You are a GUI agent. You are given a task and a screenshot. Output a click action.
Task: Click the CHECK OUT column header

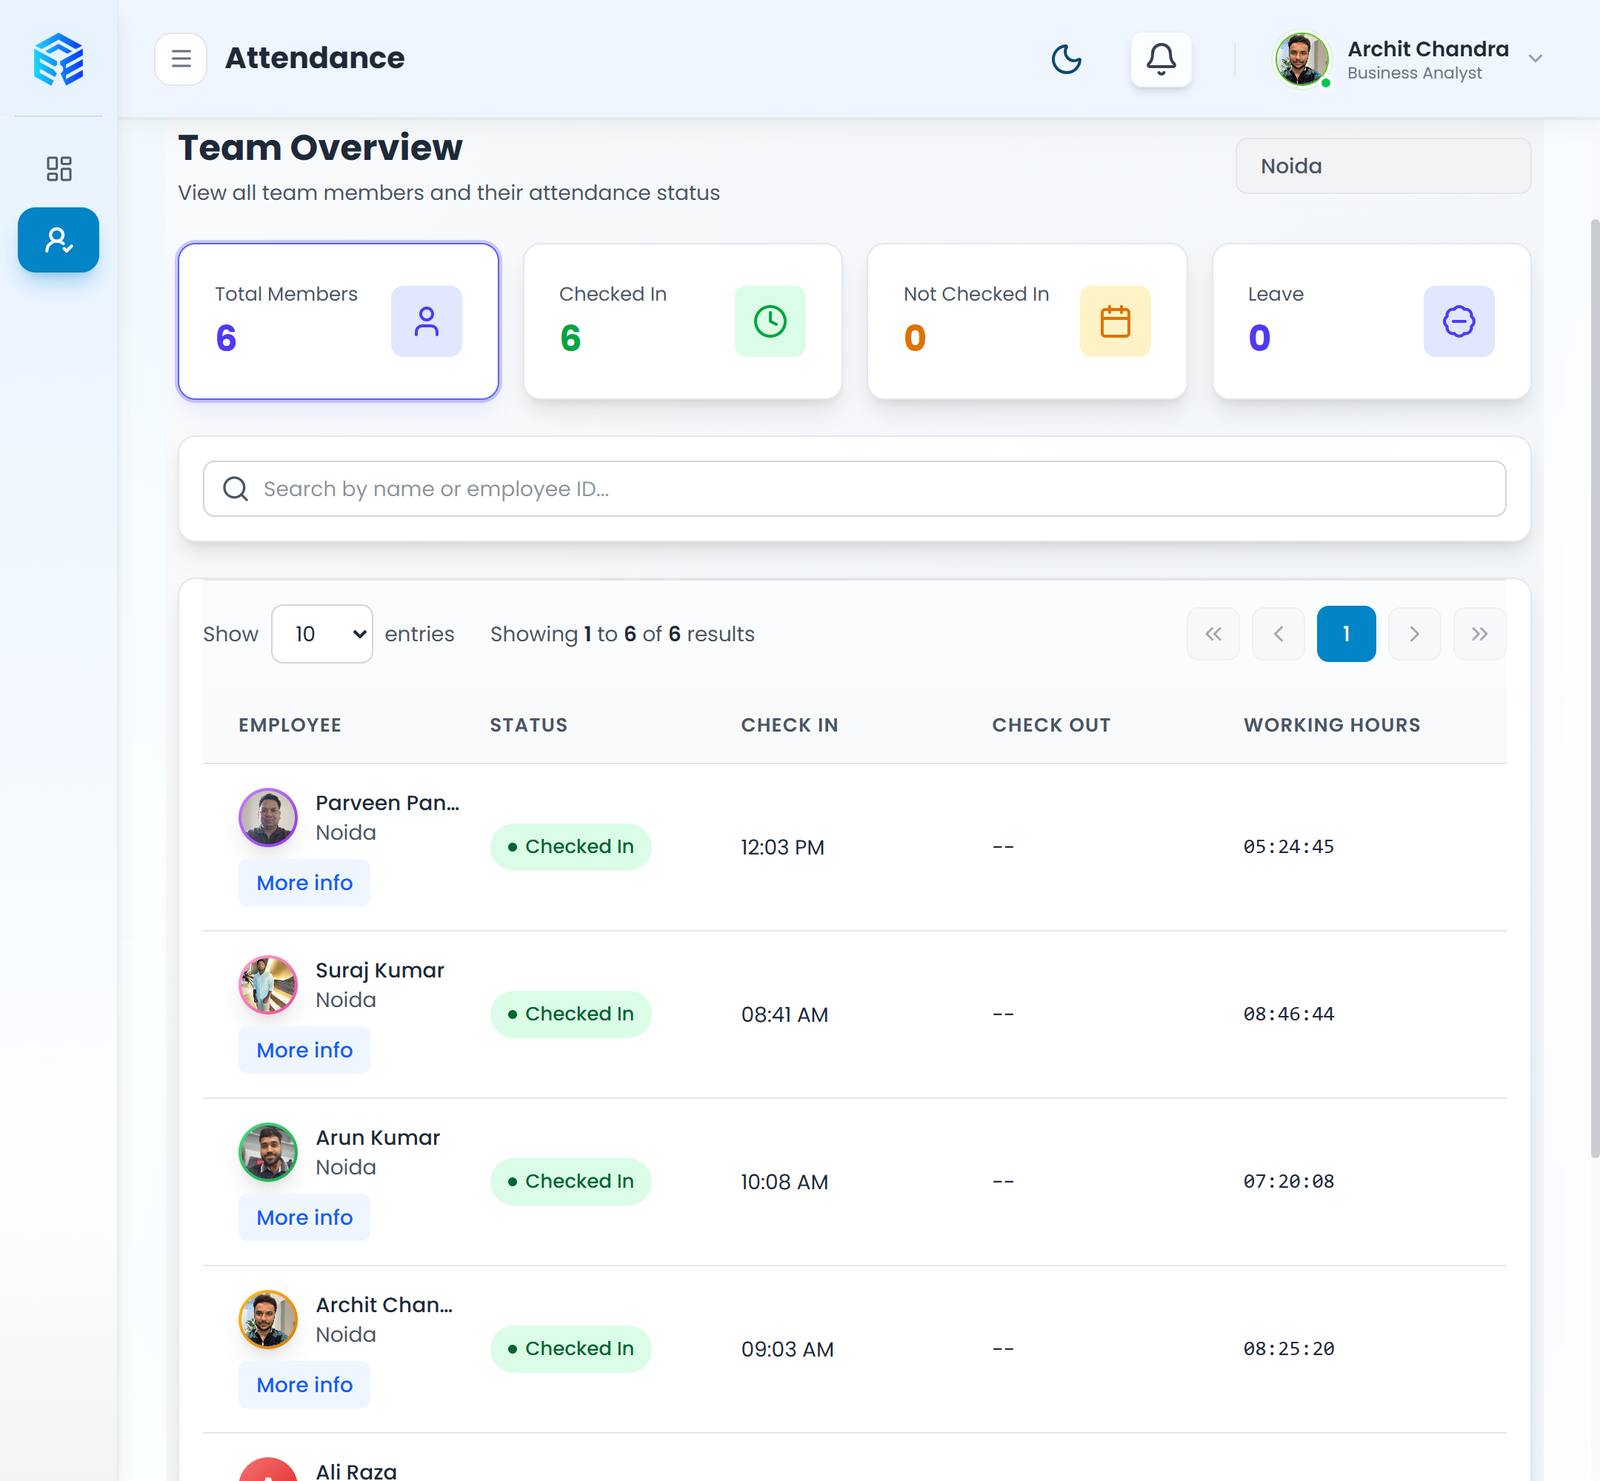pos(1051,725)
